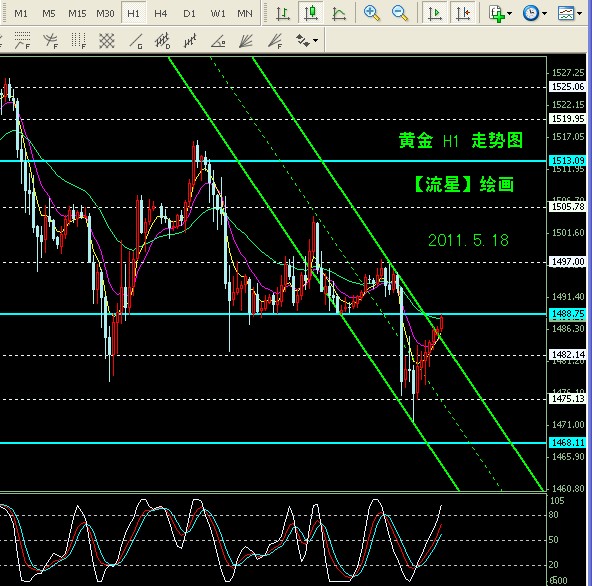Select the bar chart icon
This screenshot has height=586, width=592.
click(282, 13)
